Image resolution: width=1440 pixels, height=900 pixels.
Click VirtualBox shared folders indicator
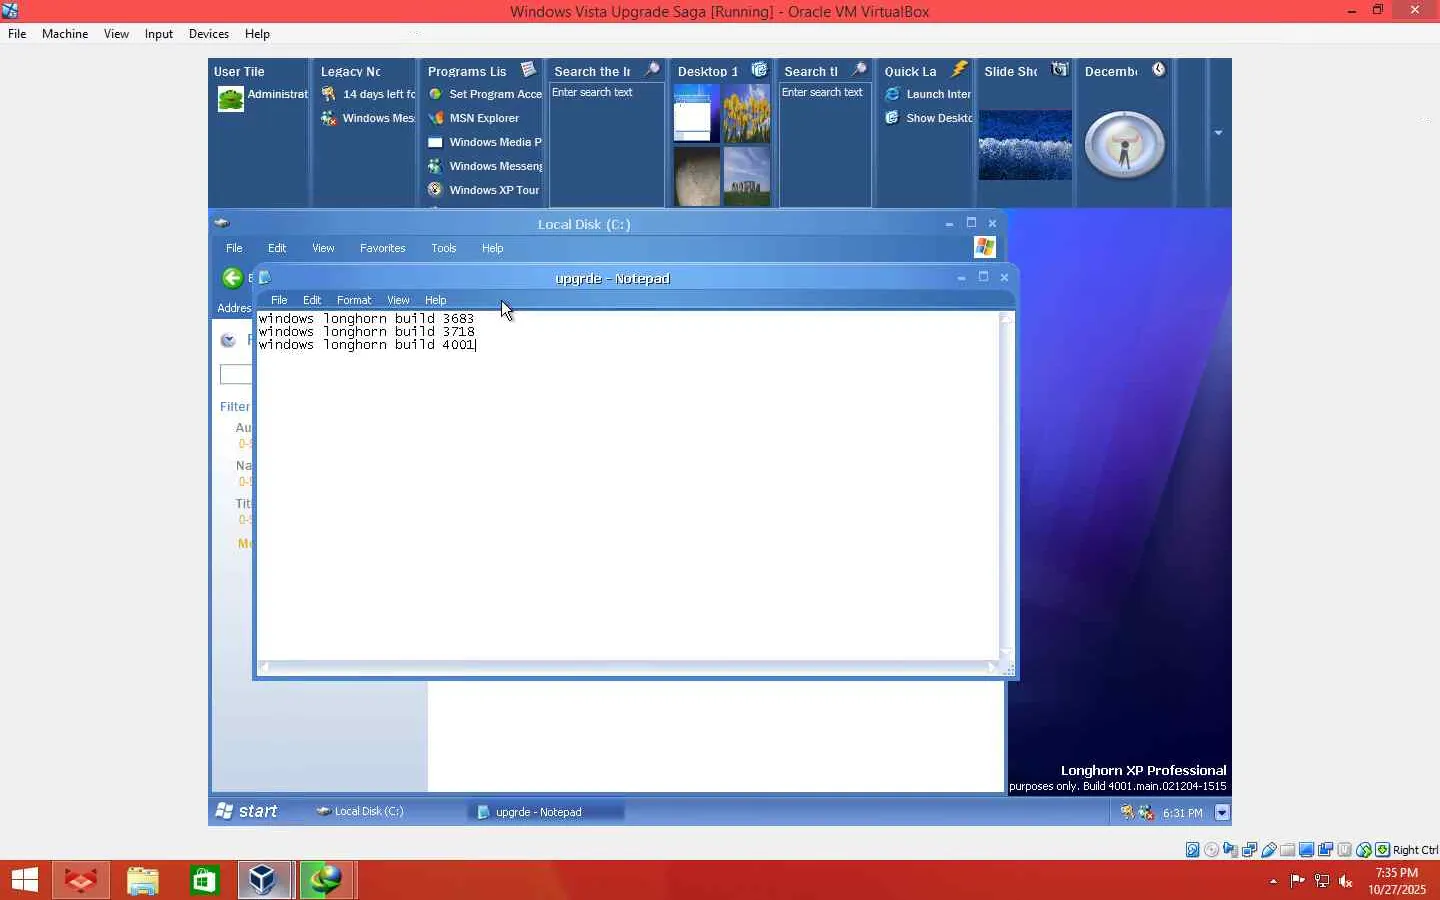pyautogui.click(x=1288, y=850)
